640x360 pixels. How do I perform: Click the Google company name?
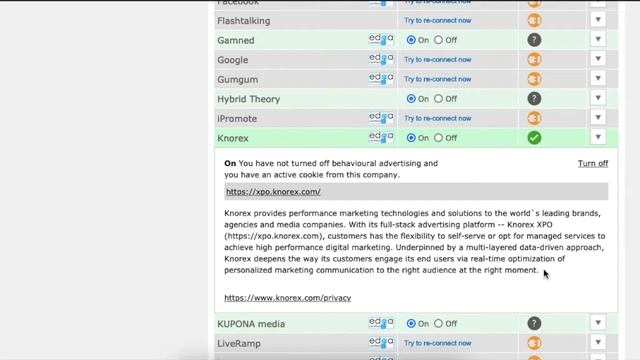[233, 60]
